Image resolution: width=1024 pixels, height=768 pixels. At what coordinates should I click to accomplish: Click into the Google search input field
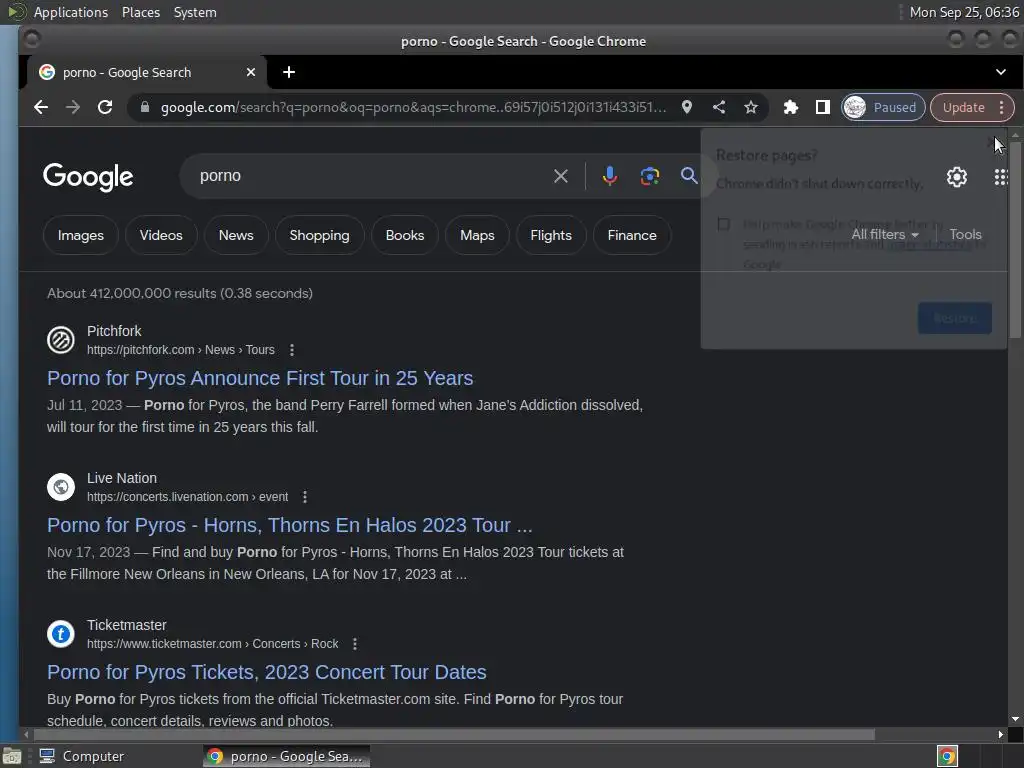372,176
